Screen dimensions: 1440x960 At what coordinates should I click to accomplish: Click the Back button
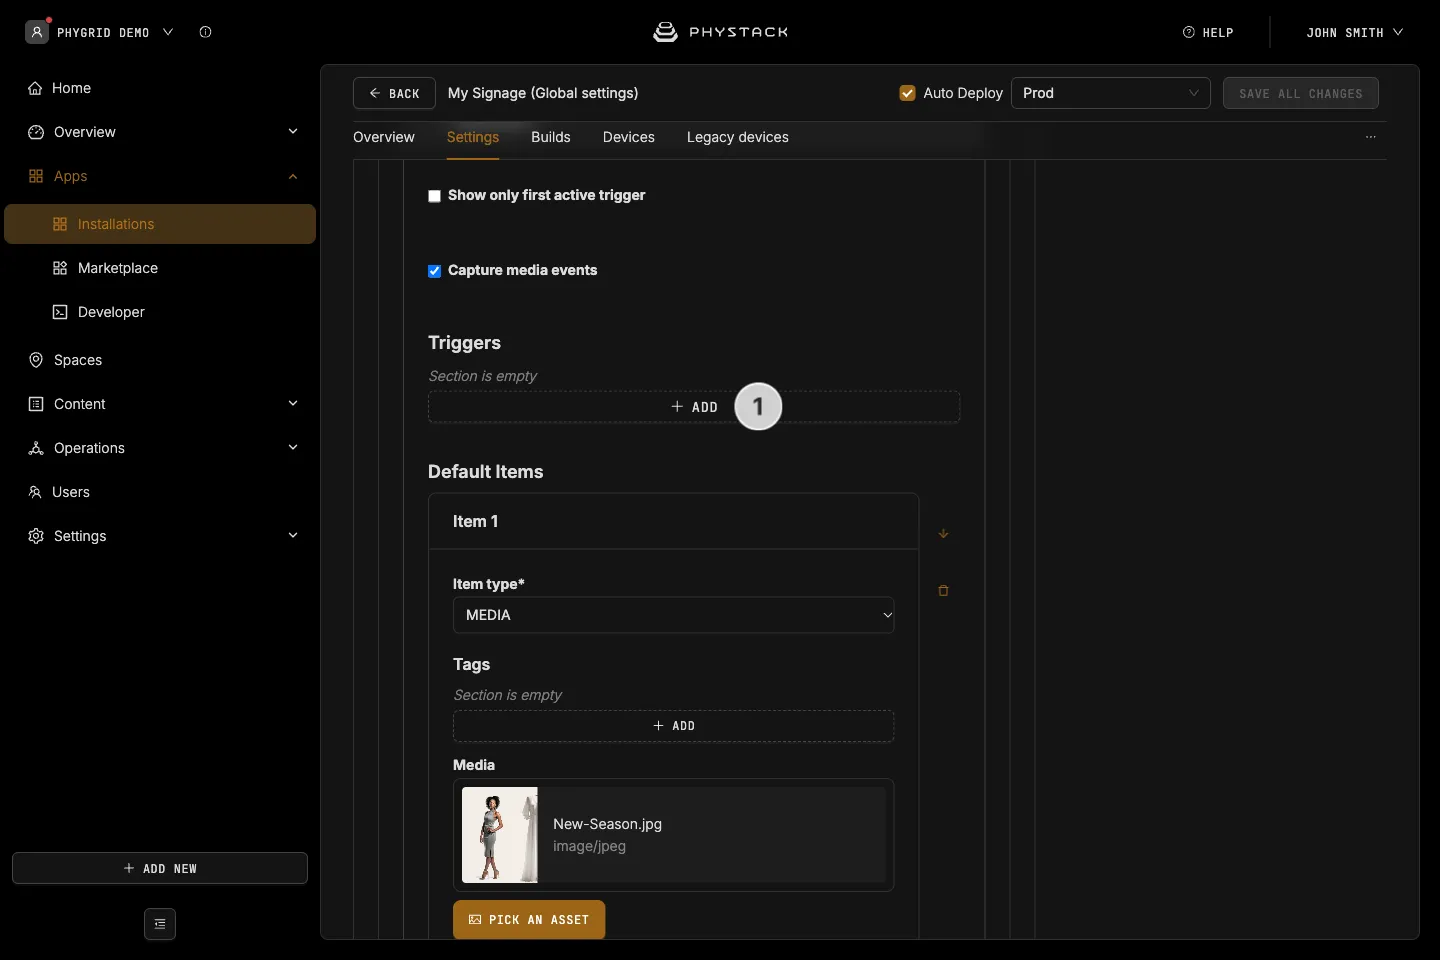(394, 93)
